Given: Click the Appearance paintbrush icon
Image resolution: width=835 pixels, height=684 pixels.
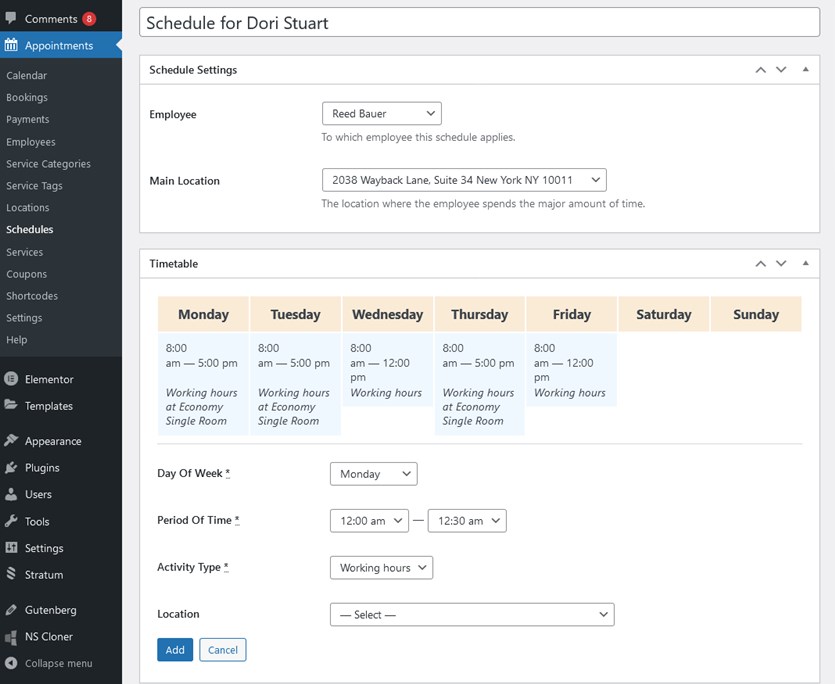Looking at the screenshot, I should pos(11,441).
